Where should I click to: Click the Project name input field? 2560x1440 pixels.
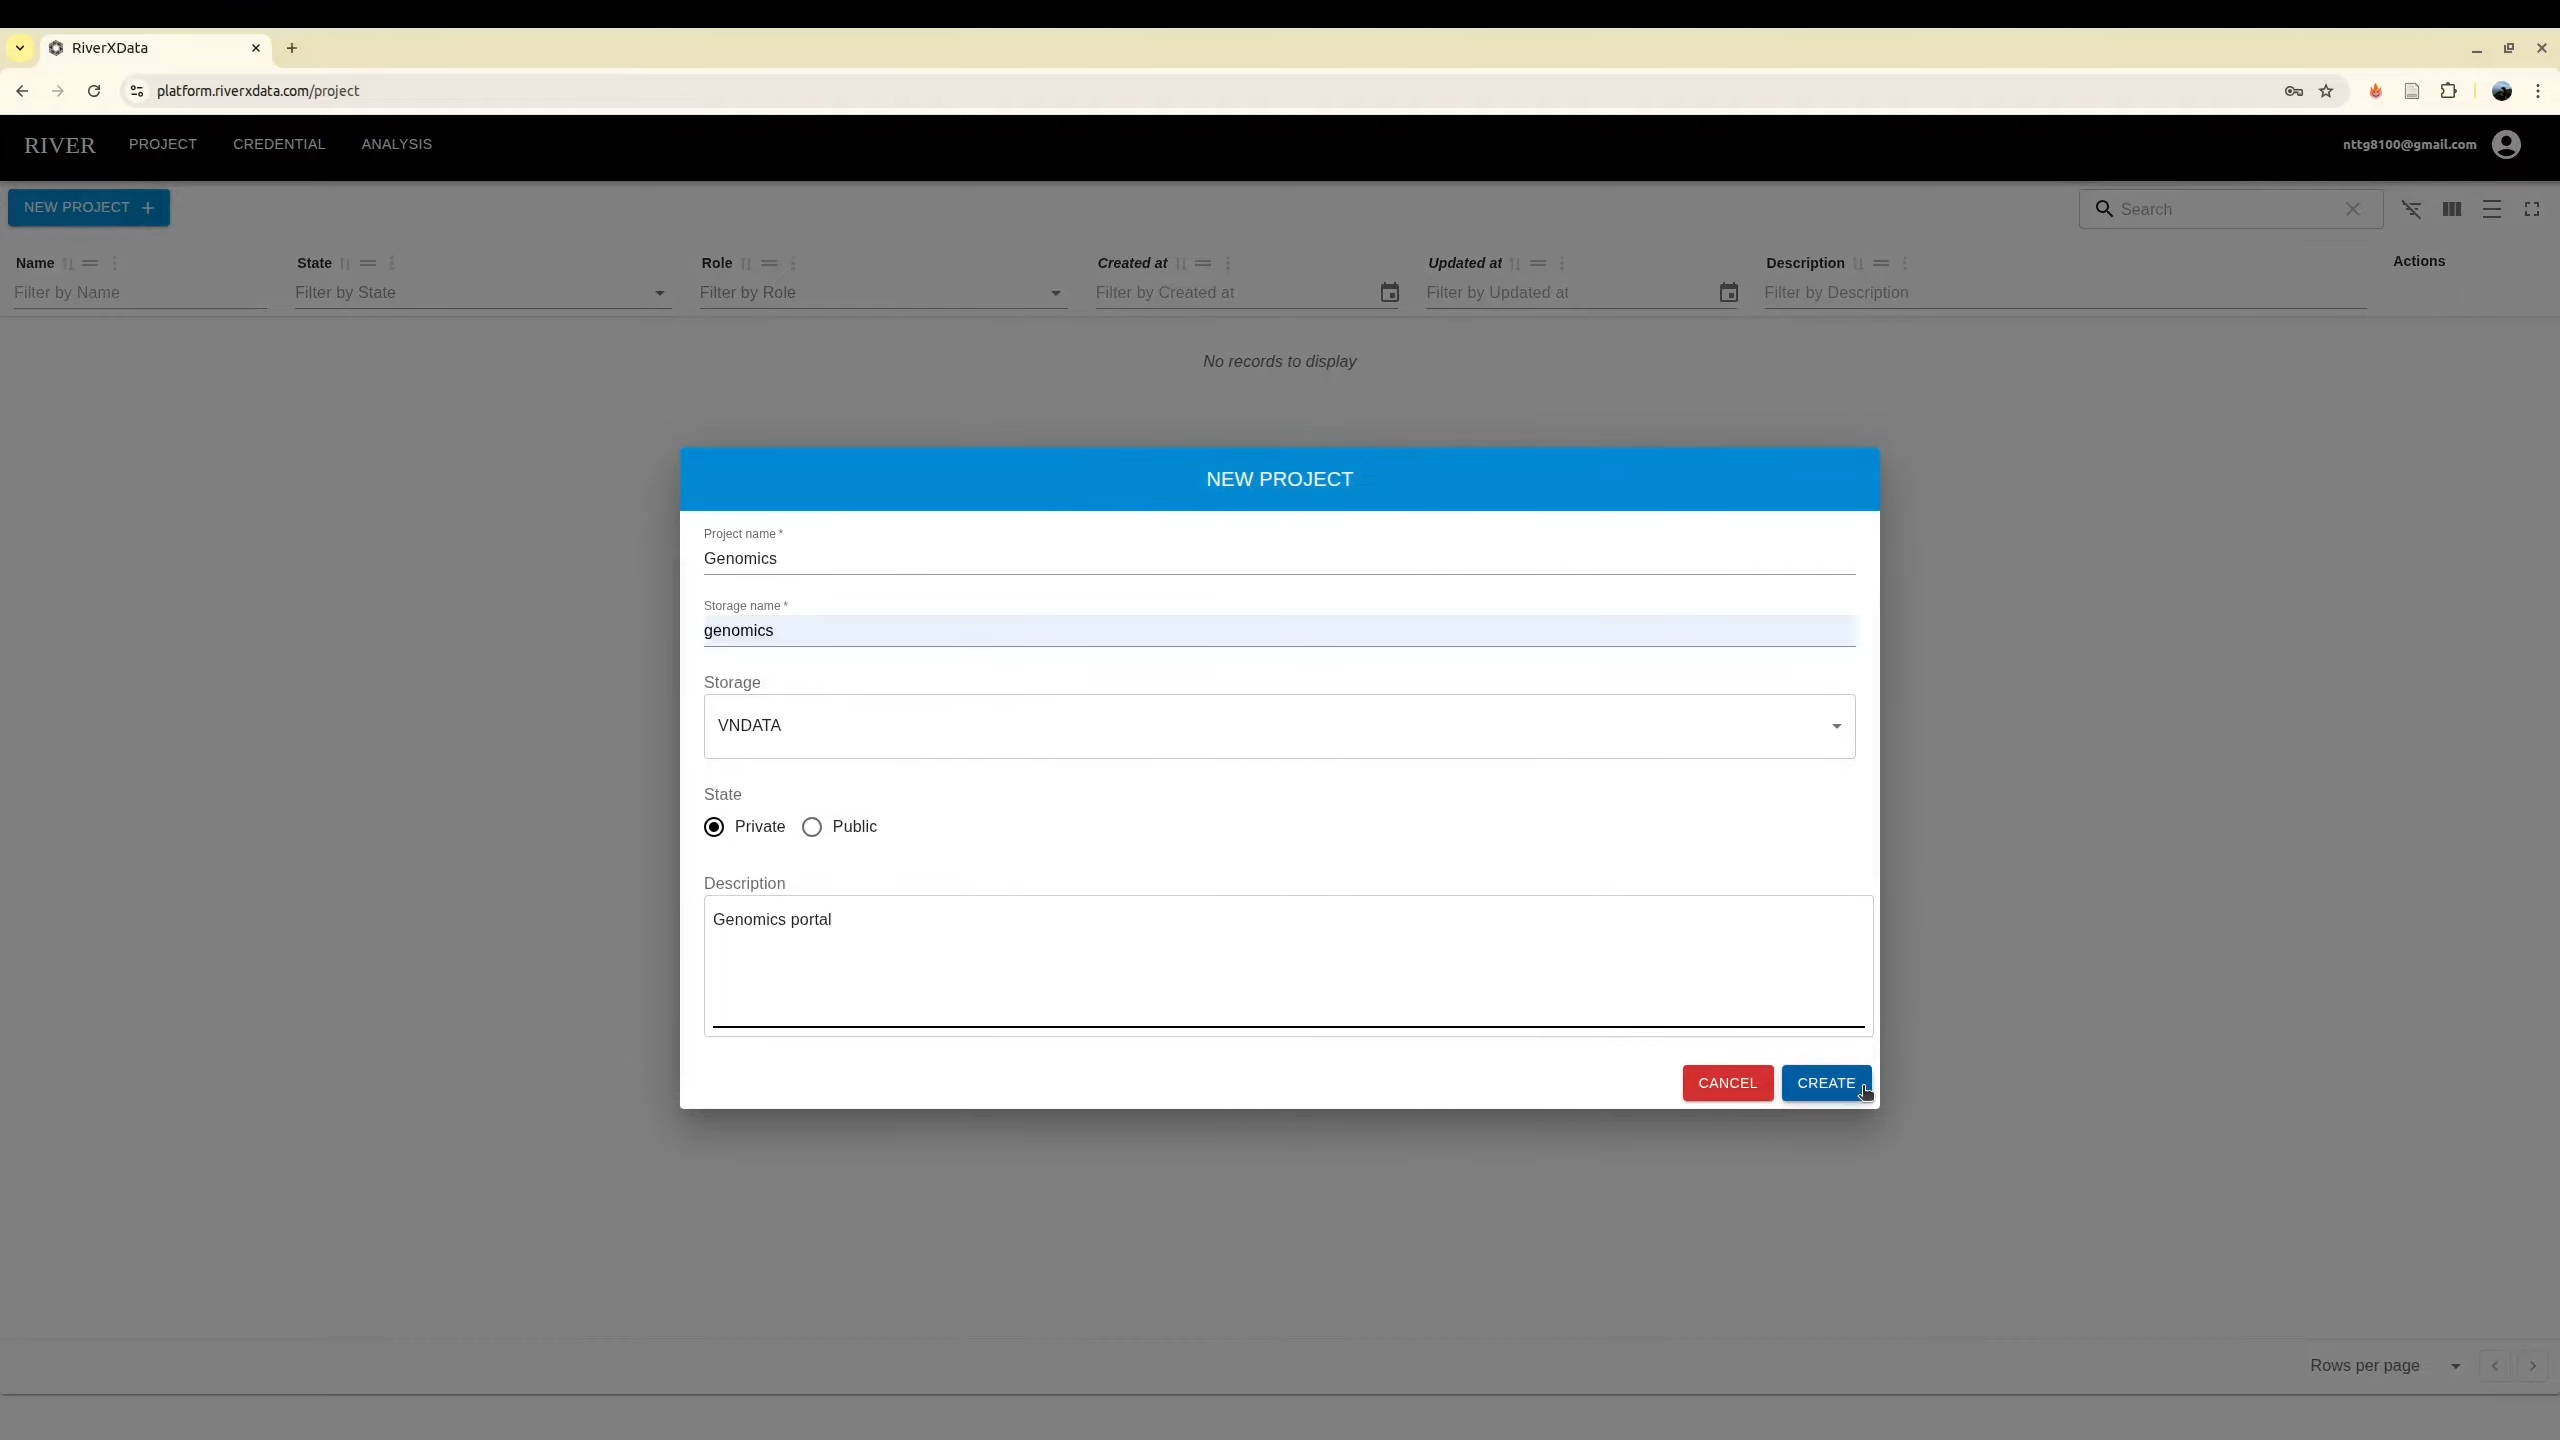1279,559
